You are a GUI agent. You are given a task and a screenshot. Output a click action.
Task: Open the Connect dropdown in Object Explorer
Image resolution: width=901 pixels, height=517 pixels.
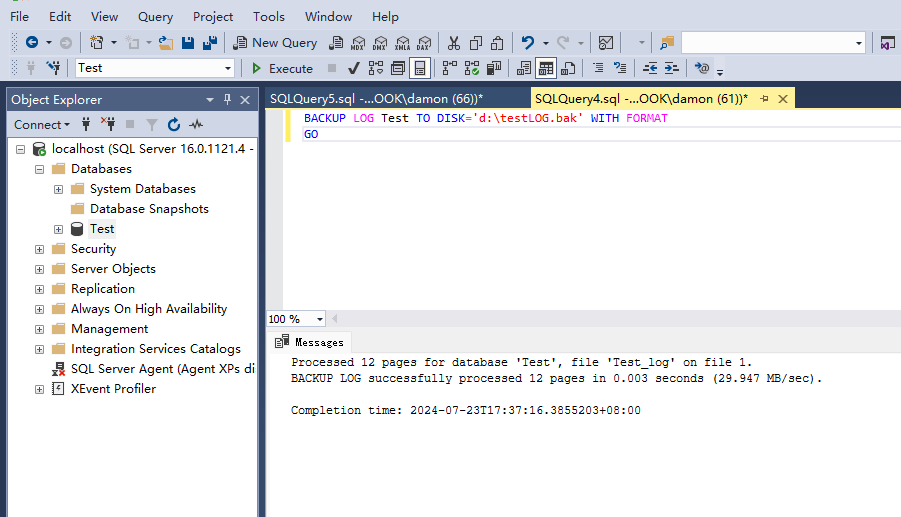[42, 124]
